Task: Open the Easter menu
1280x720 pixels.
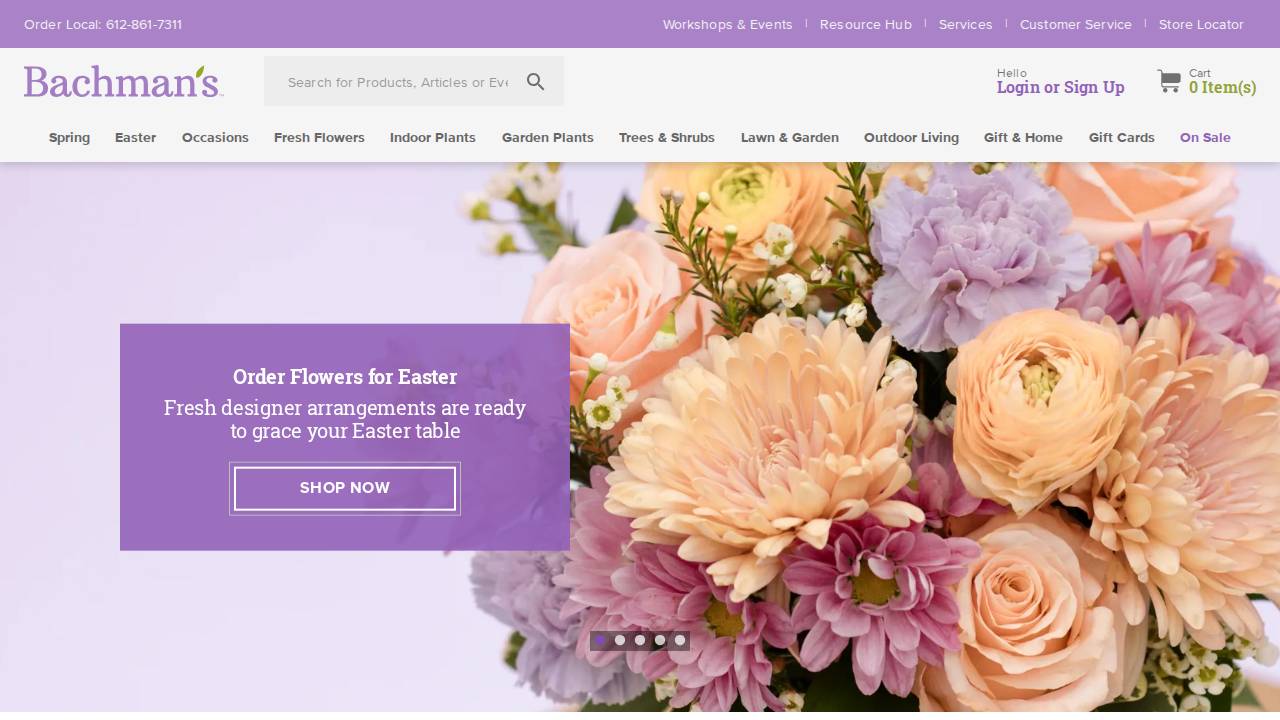Action: tap(135, 137)
